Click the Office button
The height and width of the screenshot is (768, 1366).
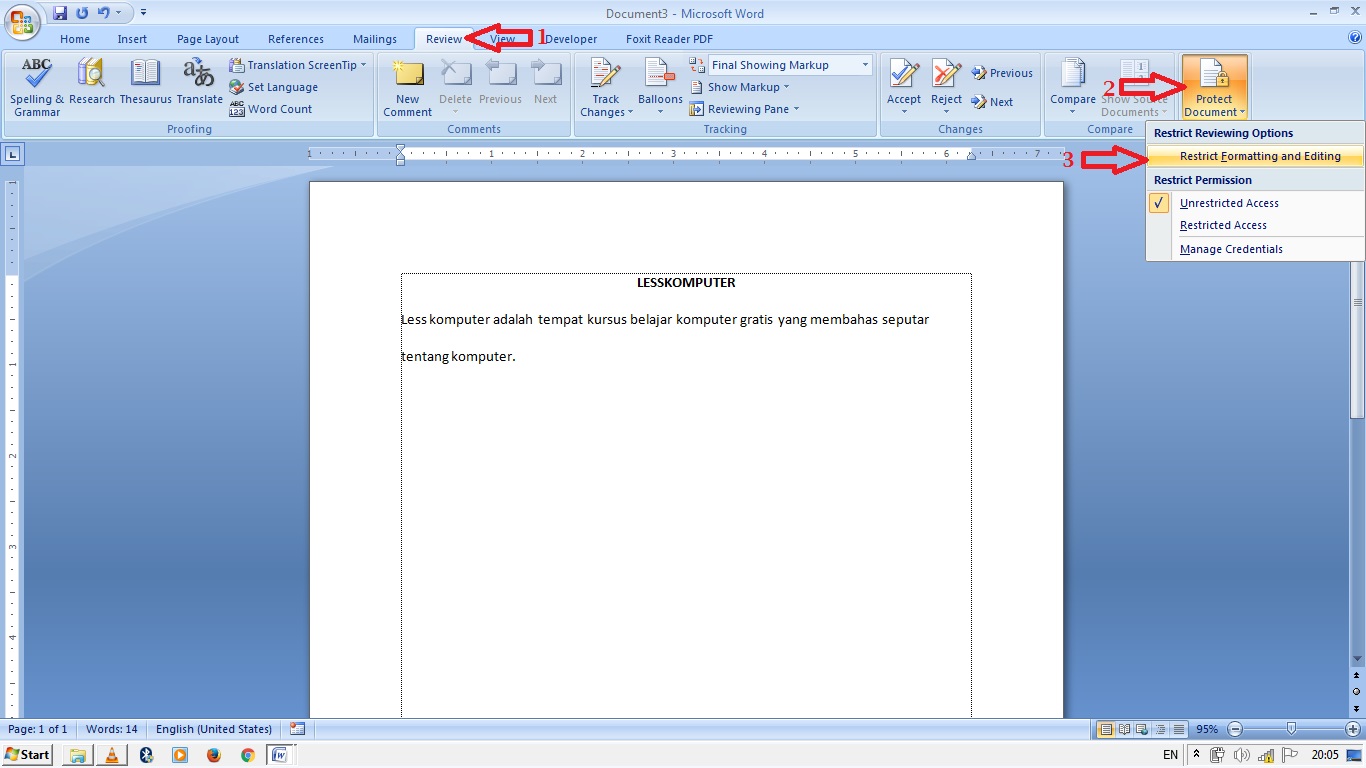coord(22,22)
